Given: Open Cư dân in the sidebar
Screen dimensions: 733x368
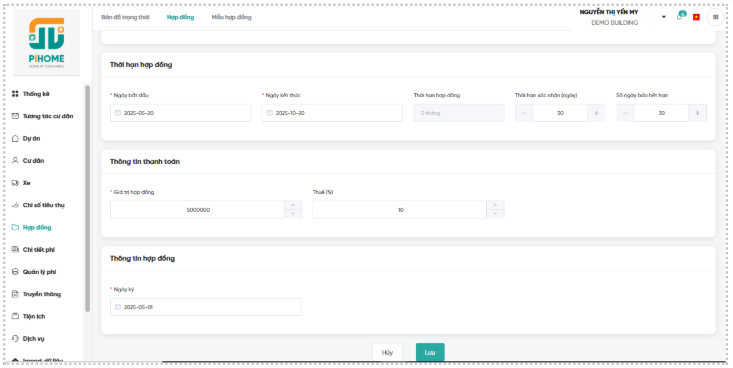Looking at the screenshot, I should coord(33,160).
